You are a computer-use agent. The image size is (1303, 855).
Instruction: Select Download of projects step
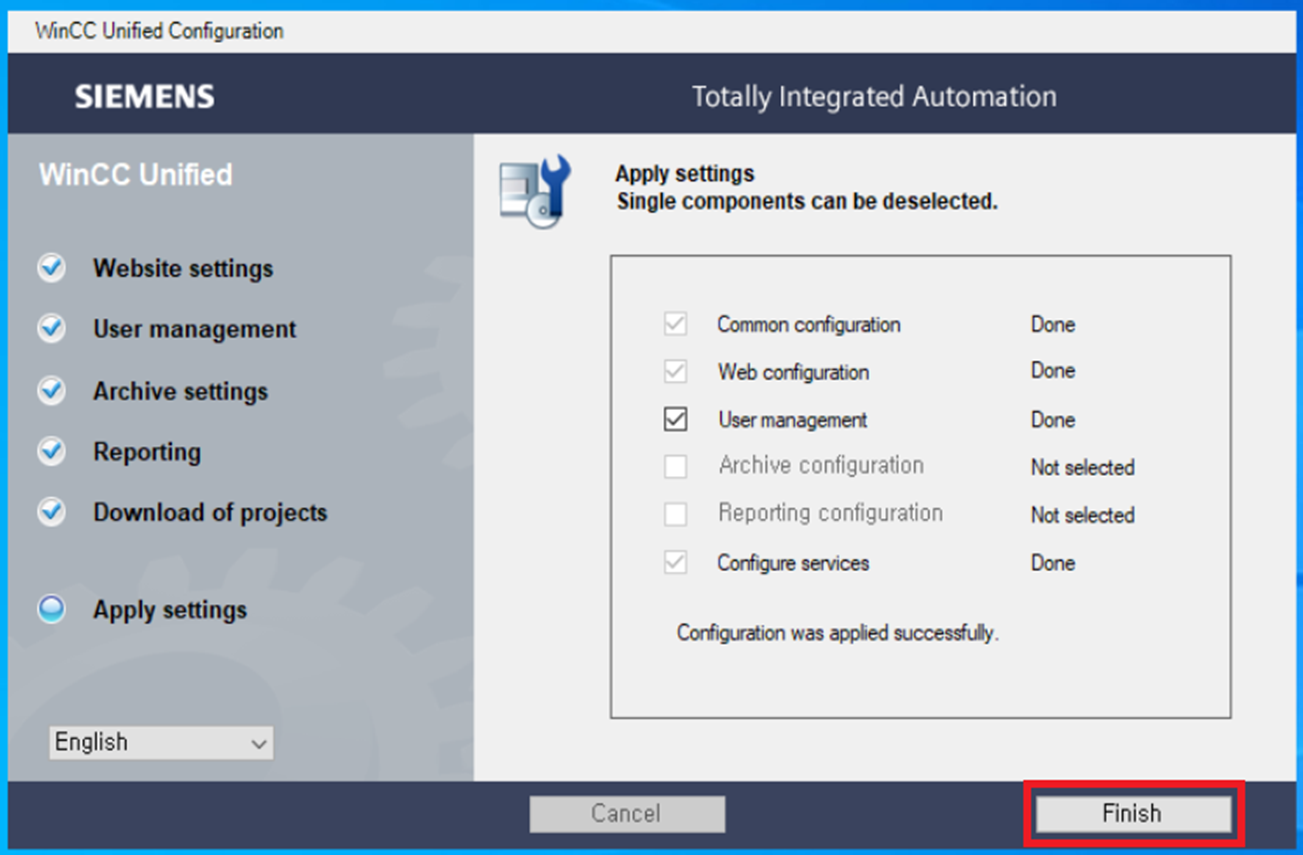(x=210, y=513)
